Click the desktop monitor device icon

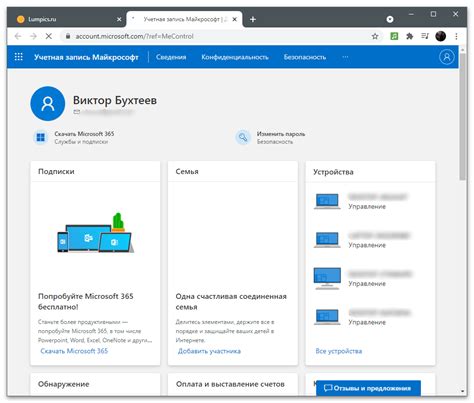[x=327, y=278]
